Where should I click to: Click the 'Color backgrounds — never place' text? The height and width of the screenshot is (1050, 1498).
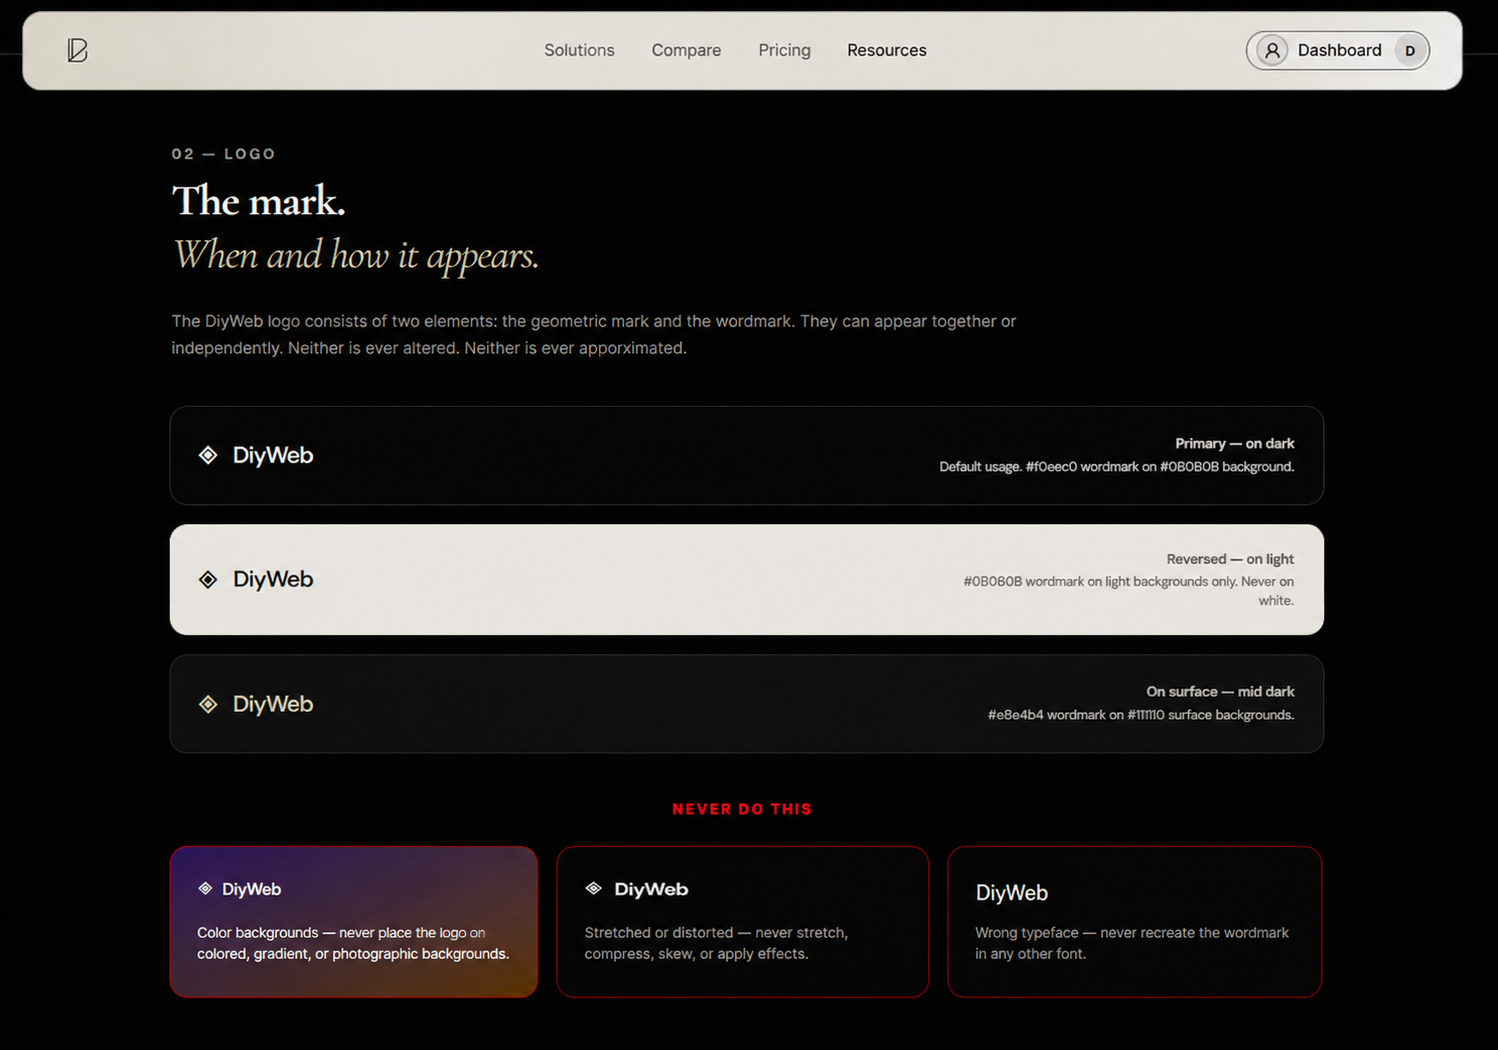(353, 943)
